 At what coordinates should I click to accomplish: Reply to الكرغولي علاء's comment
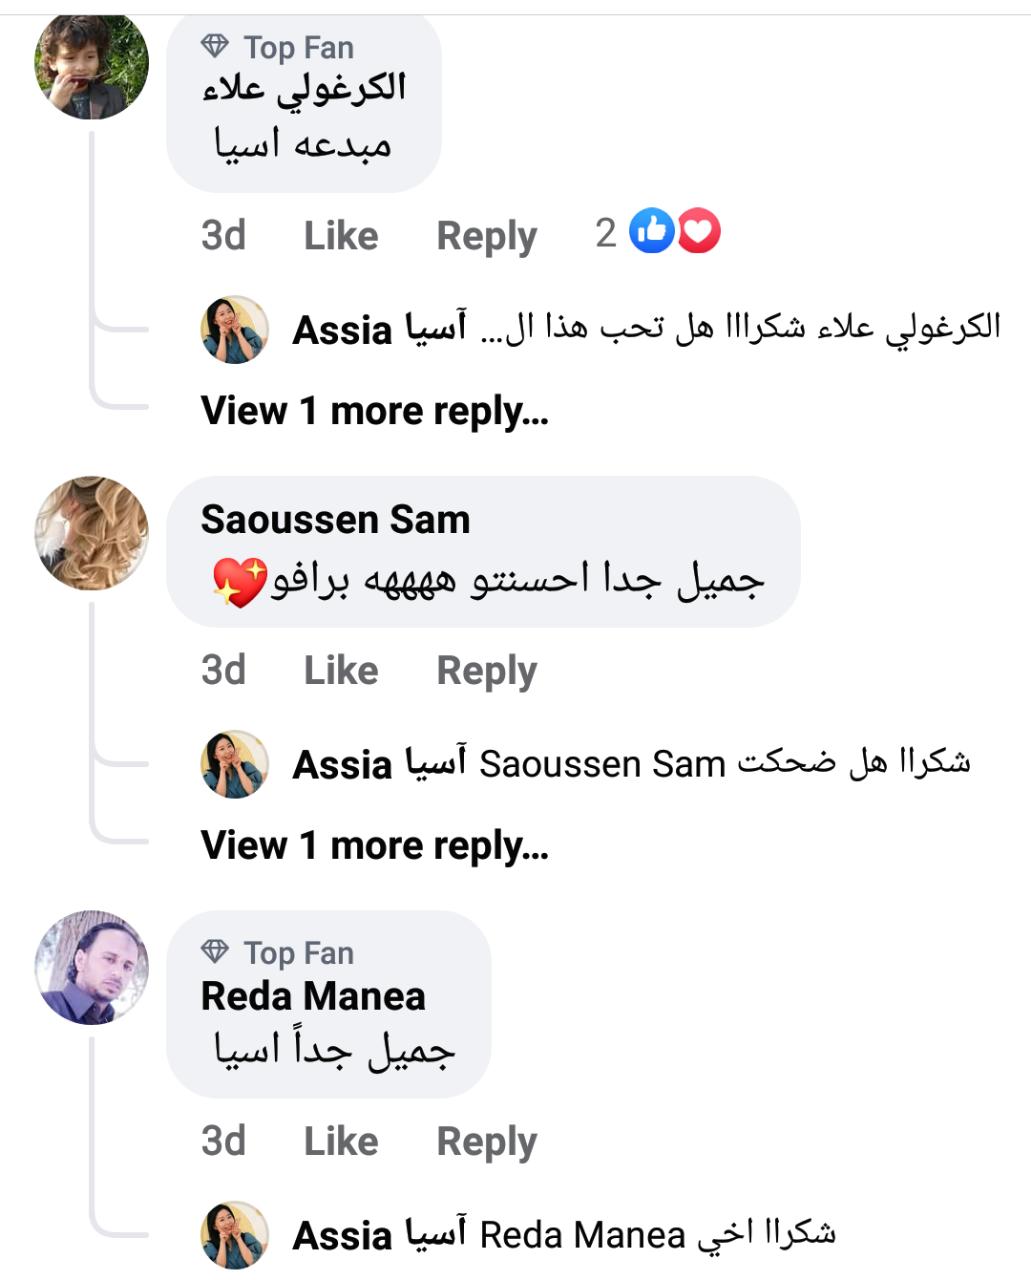point(486,236)
